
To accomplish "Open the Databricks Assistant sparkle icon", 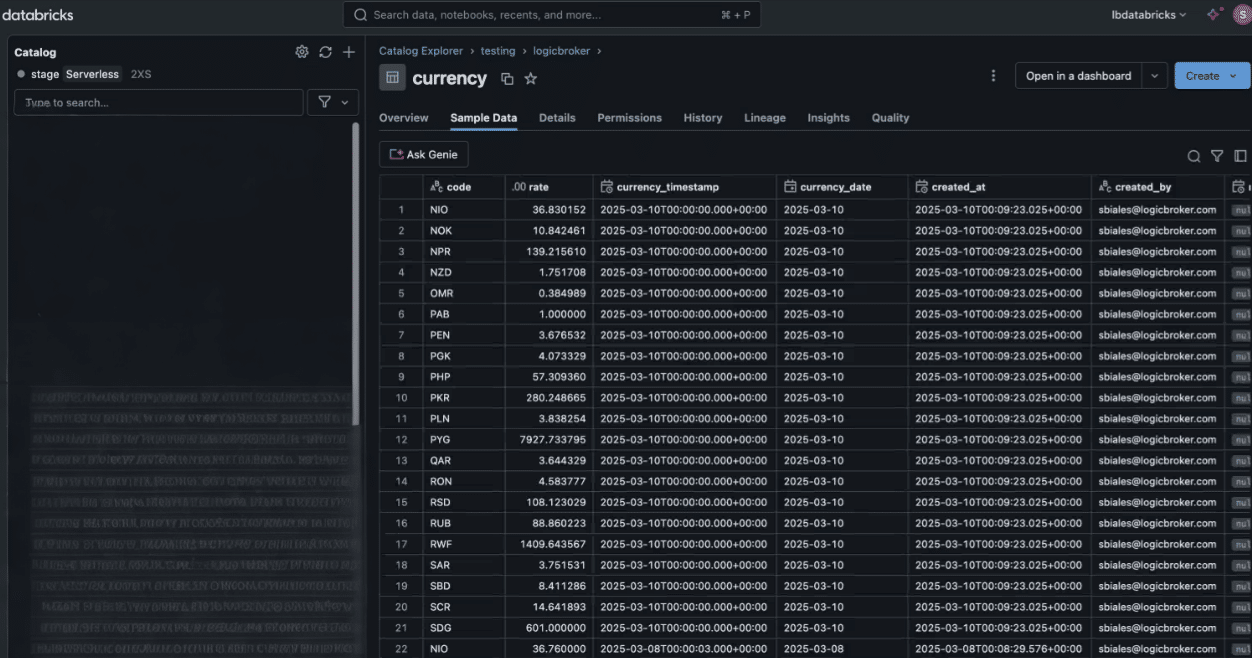I will pos(1213,15).
